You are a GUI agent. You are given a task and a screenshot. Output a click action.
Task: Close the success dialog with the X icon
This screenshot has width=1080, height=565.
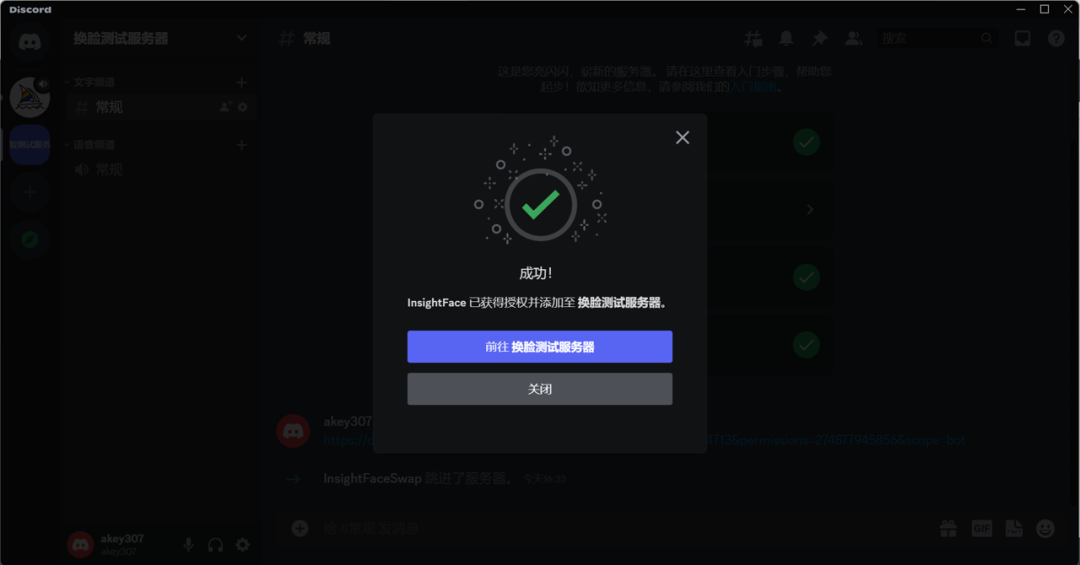click(683, 138)
